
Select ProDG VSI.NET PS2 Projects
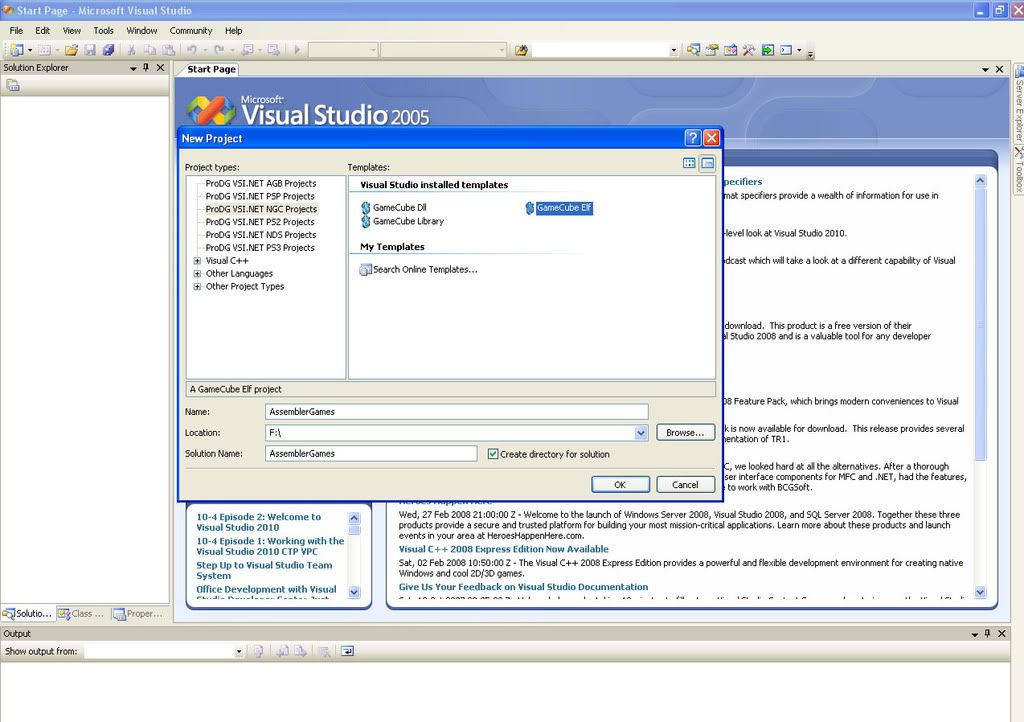point(260,222)
